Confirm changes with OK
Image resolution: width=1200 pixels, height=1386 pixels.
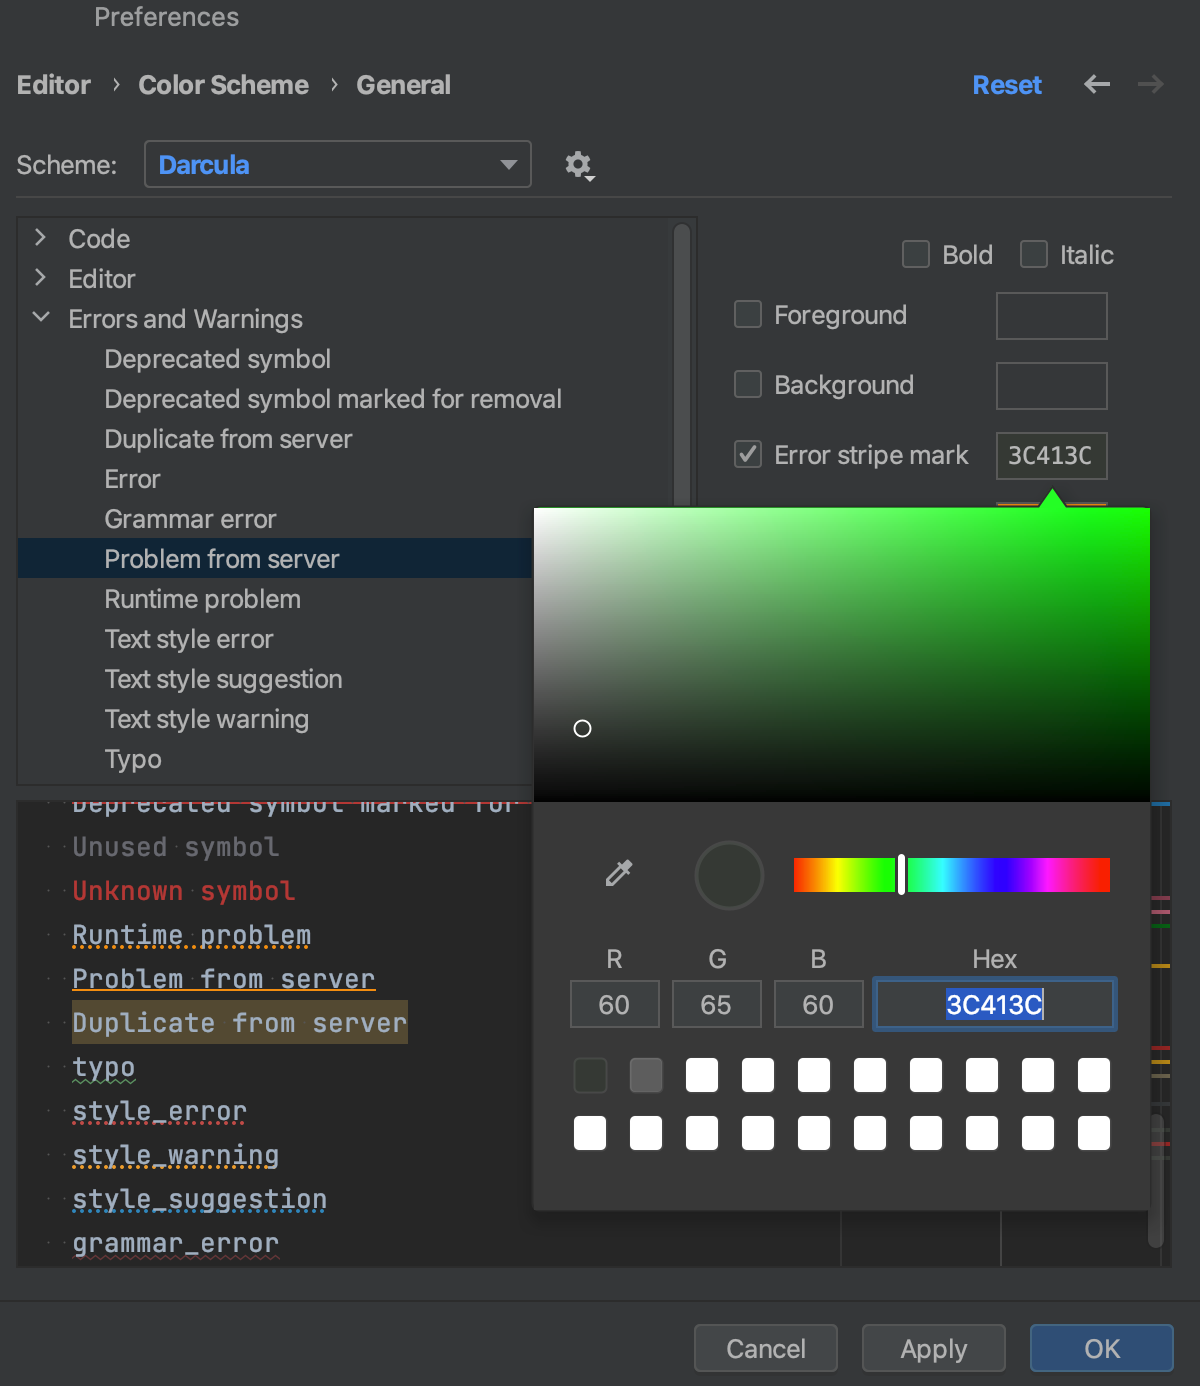click(1101, 1348)
